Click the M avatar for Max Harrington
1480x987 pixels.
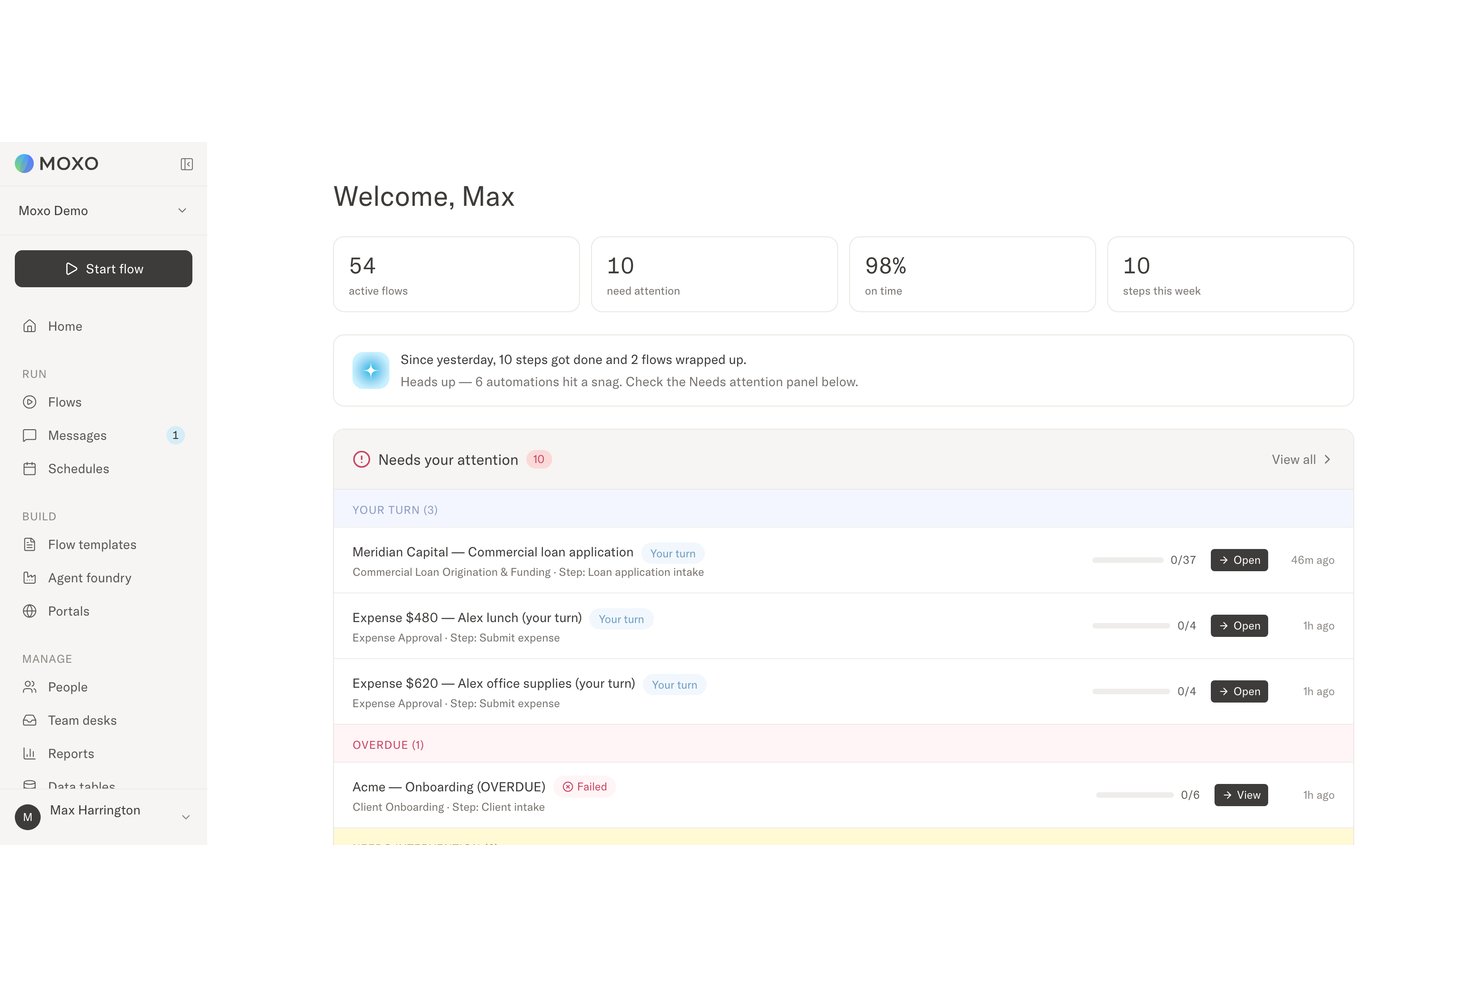pyautogui.click(x=28, y=817)
